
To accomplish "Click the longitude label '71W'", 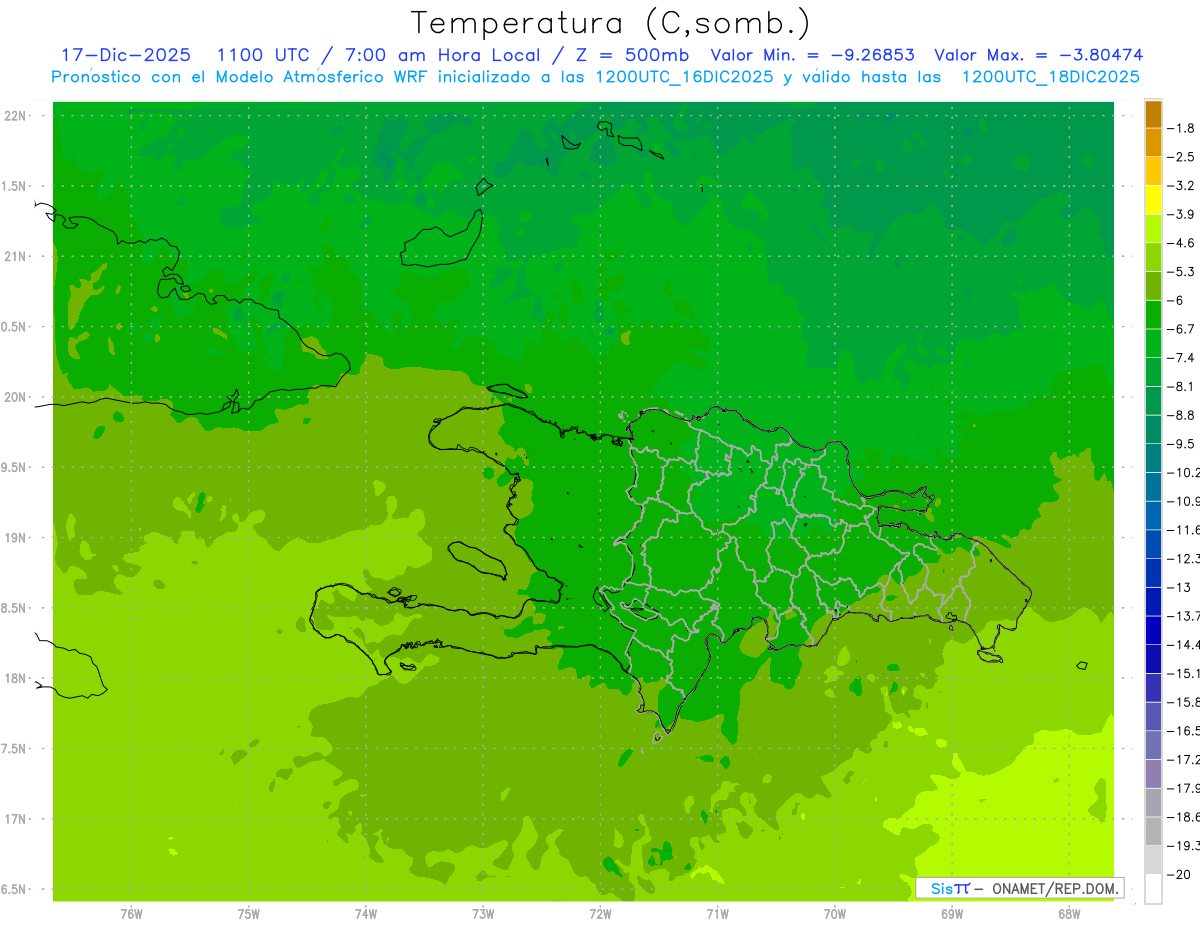I will (717, 915).
